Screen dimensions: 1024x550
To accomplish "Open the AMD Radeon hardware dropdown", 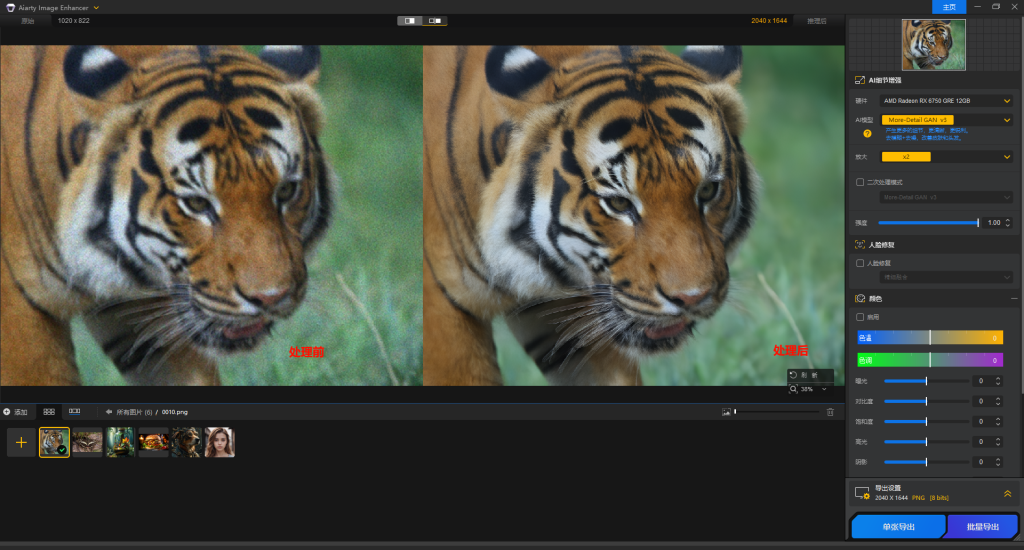I will click(x=946, y=100).
